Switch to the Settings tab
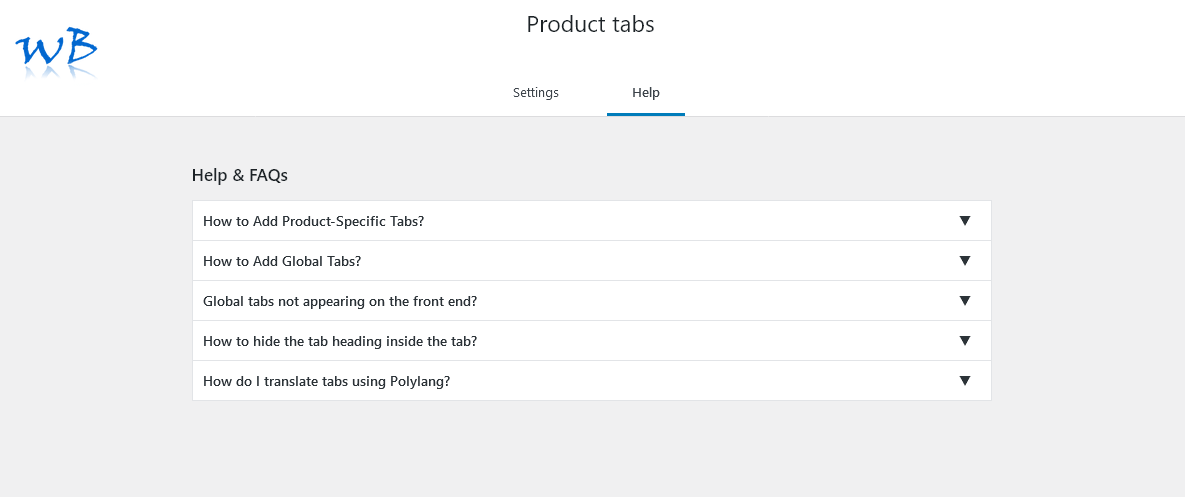Screen dimensions: 1185x497 pos(536,93)
